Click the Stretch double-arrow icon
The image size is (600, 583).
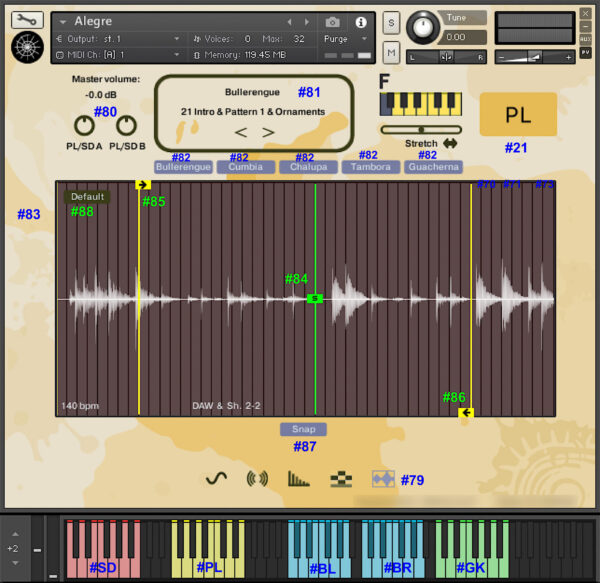(x=450, y=143)
